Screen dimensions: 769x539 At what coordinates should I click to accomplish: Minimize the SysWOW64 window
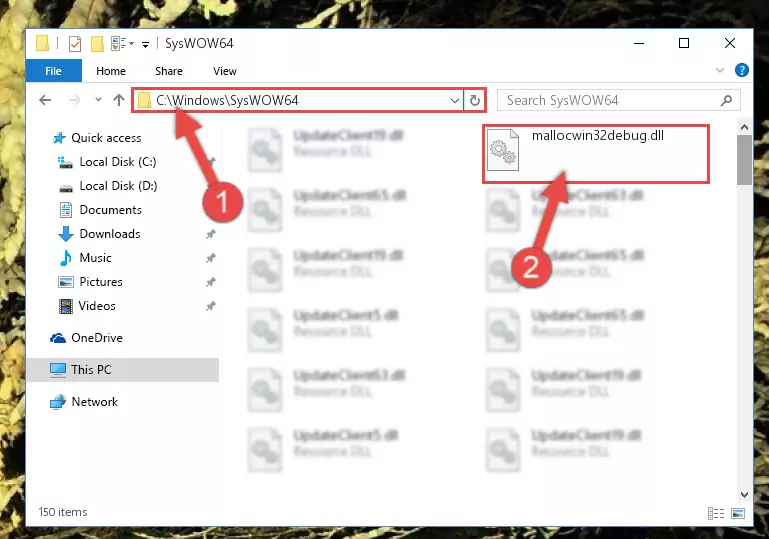[x=639, y=43]
